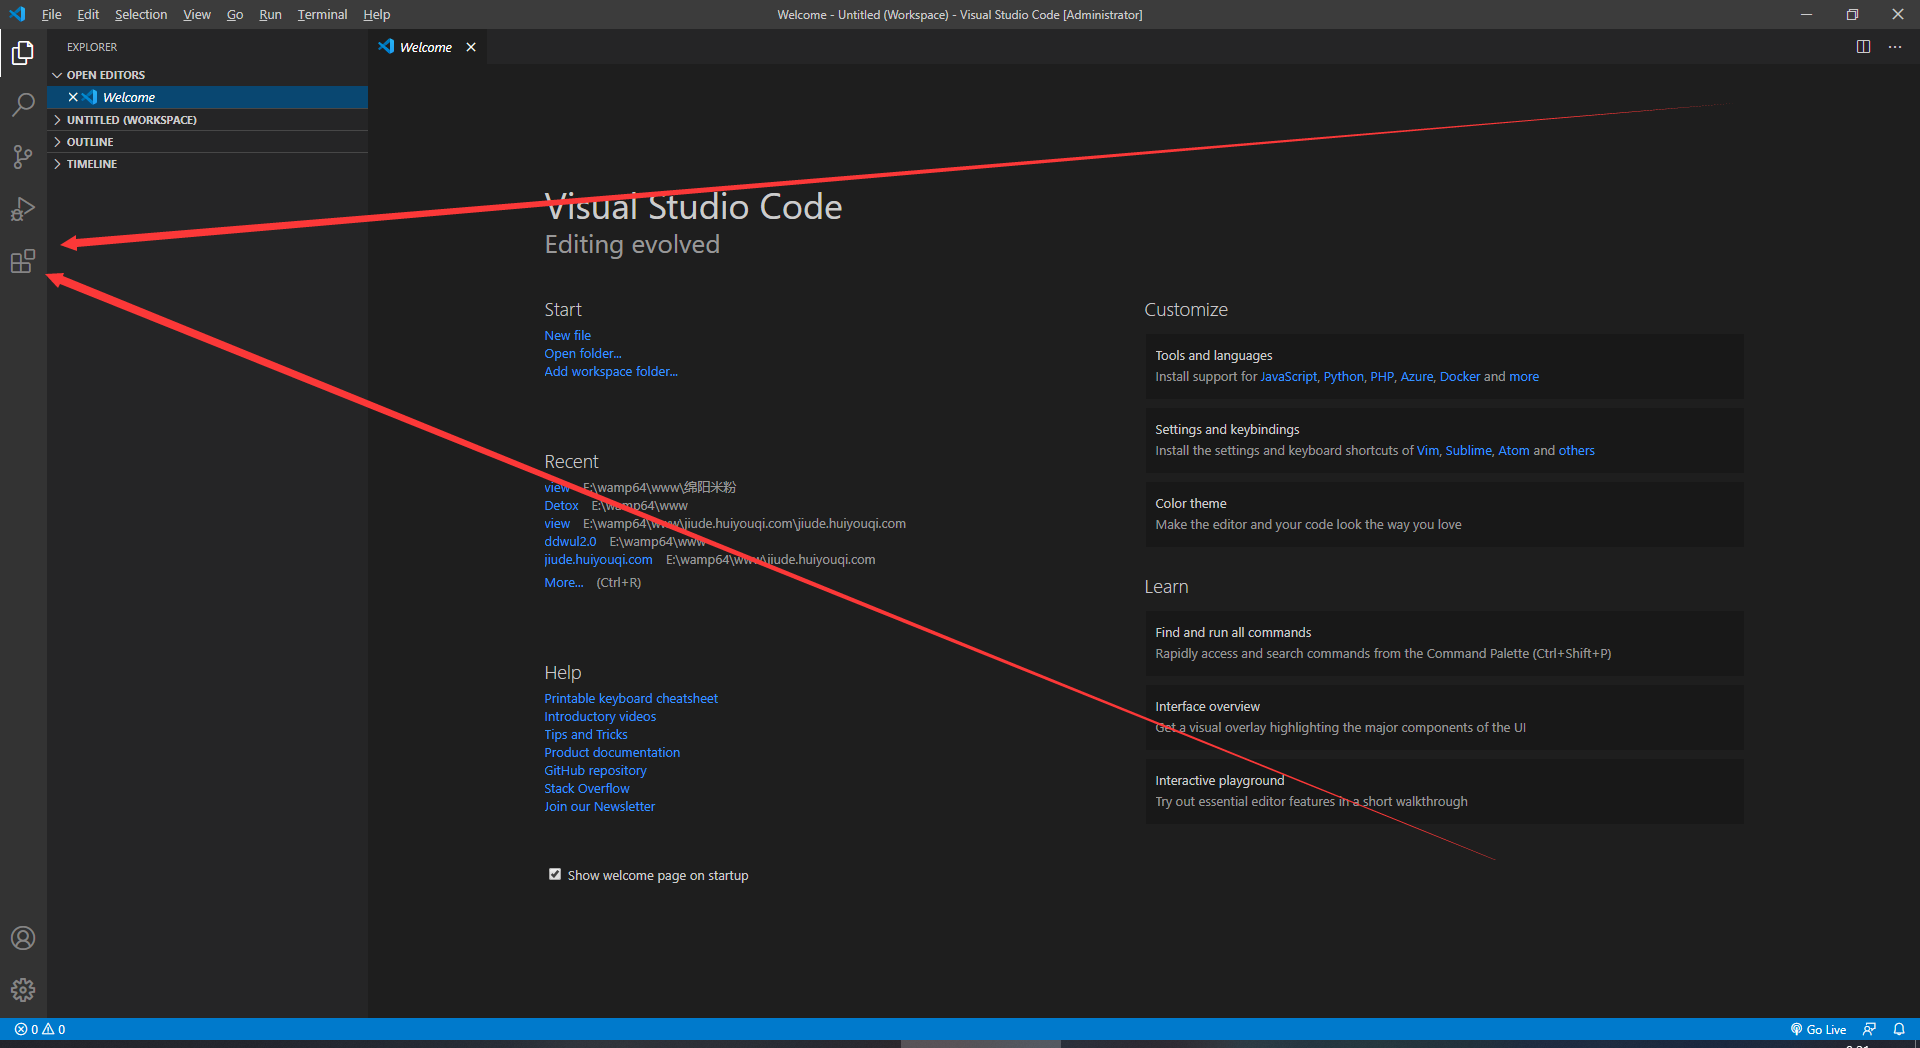Open the Manage gear icon
The width and height of the screenshot is (1920, 1048).
pos(23,990)
